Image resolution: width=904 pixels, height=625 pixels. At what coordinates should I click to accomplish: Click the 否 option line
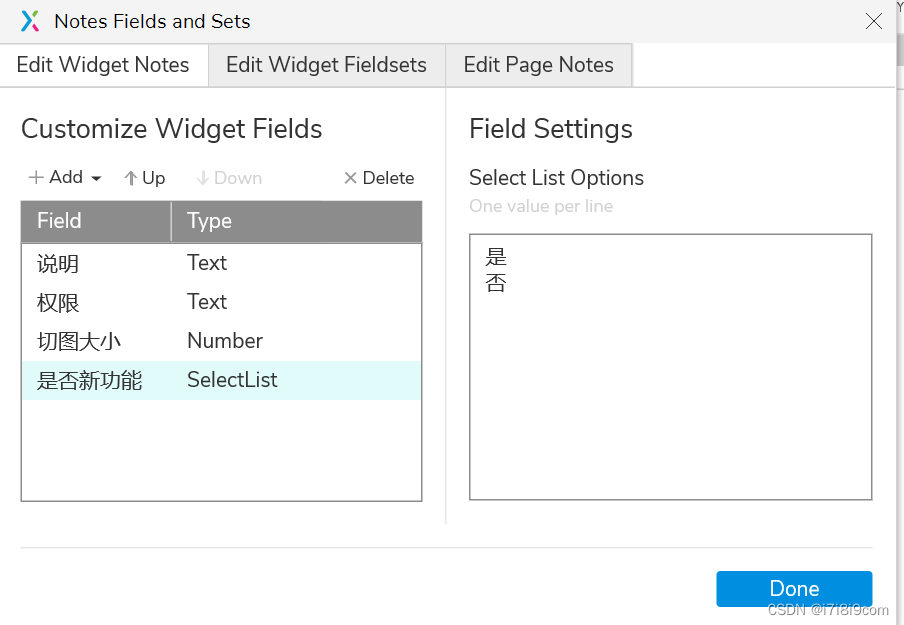496,283
